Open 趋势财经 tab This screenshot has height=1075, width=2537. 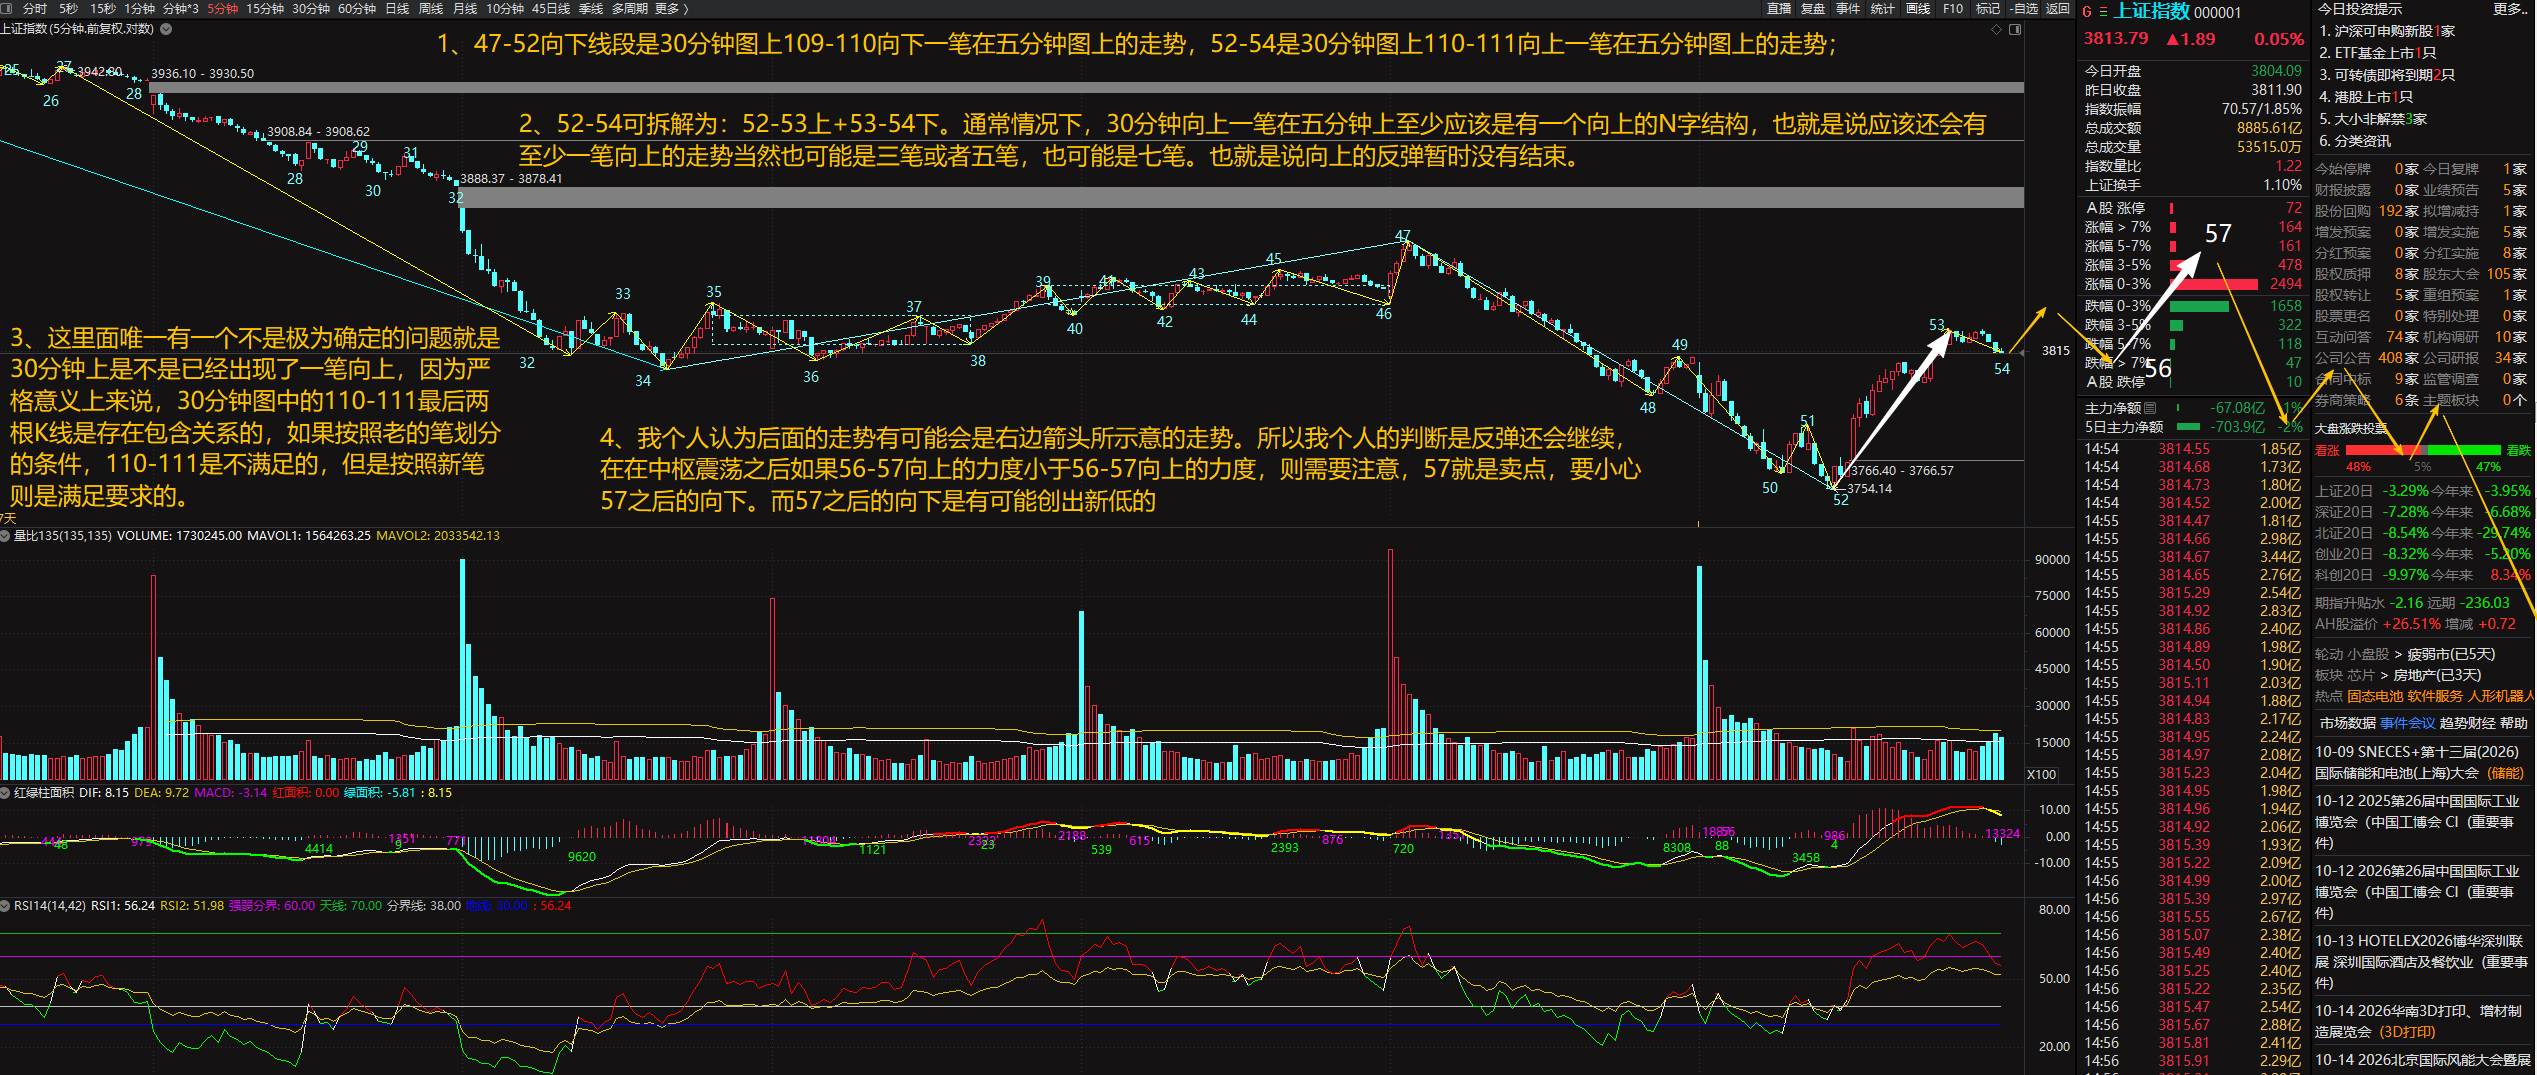point(2467,723)
